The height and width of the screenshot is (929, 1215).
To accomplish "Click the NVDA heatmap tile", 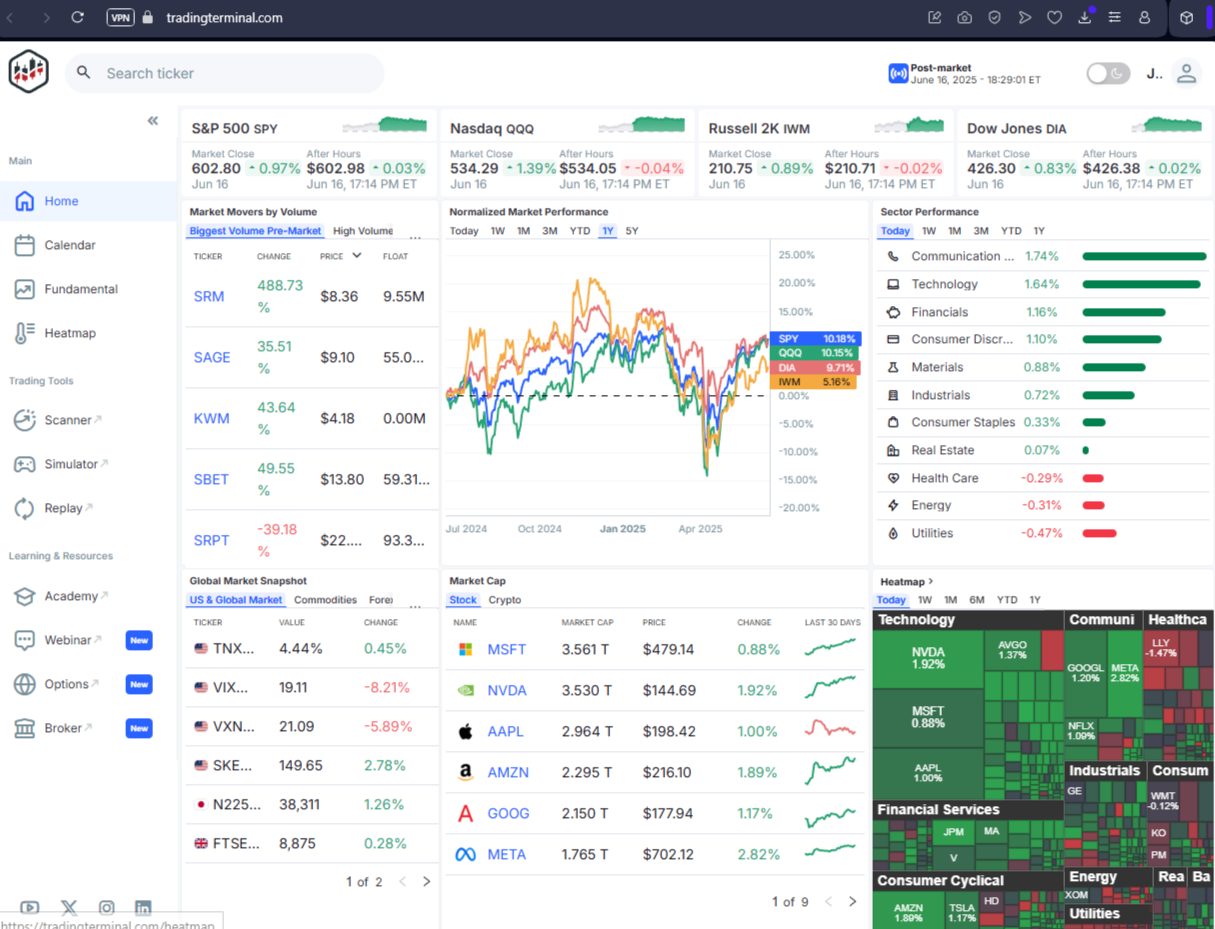I will pos(928,658).
